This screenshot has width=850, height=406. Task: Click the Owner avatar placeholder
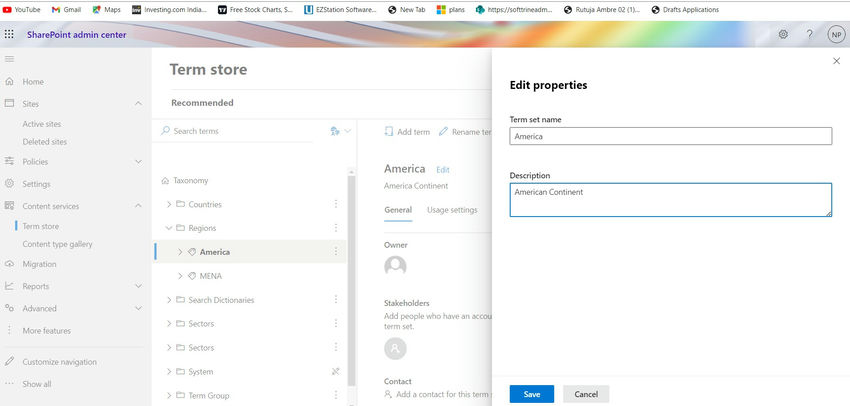(395, 266)
